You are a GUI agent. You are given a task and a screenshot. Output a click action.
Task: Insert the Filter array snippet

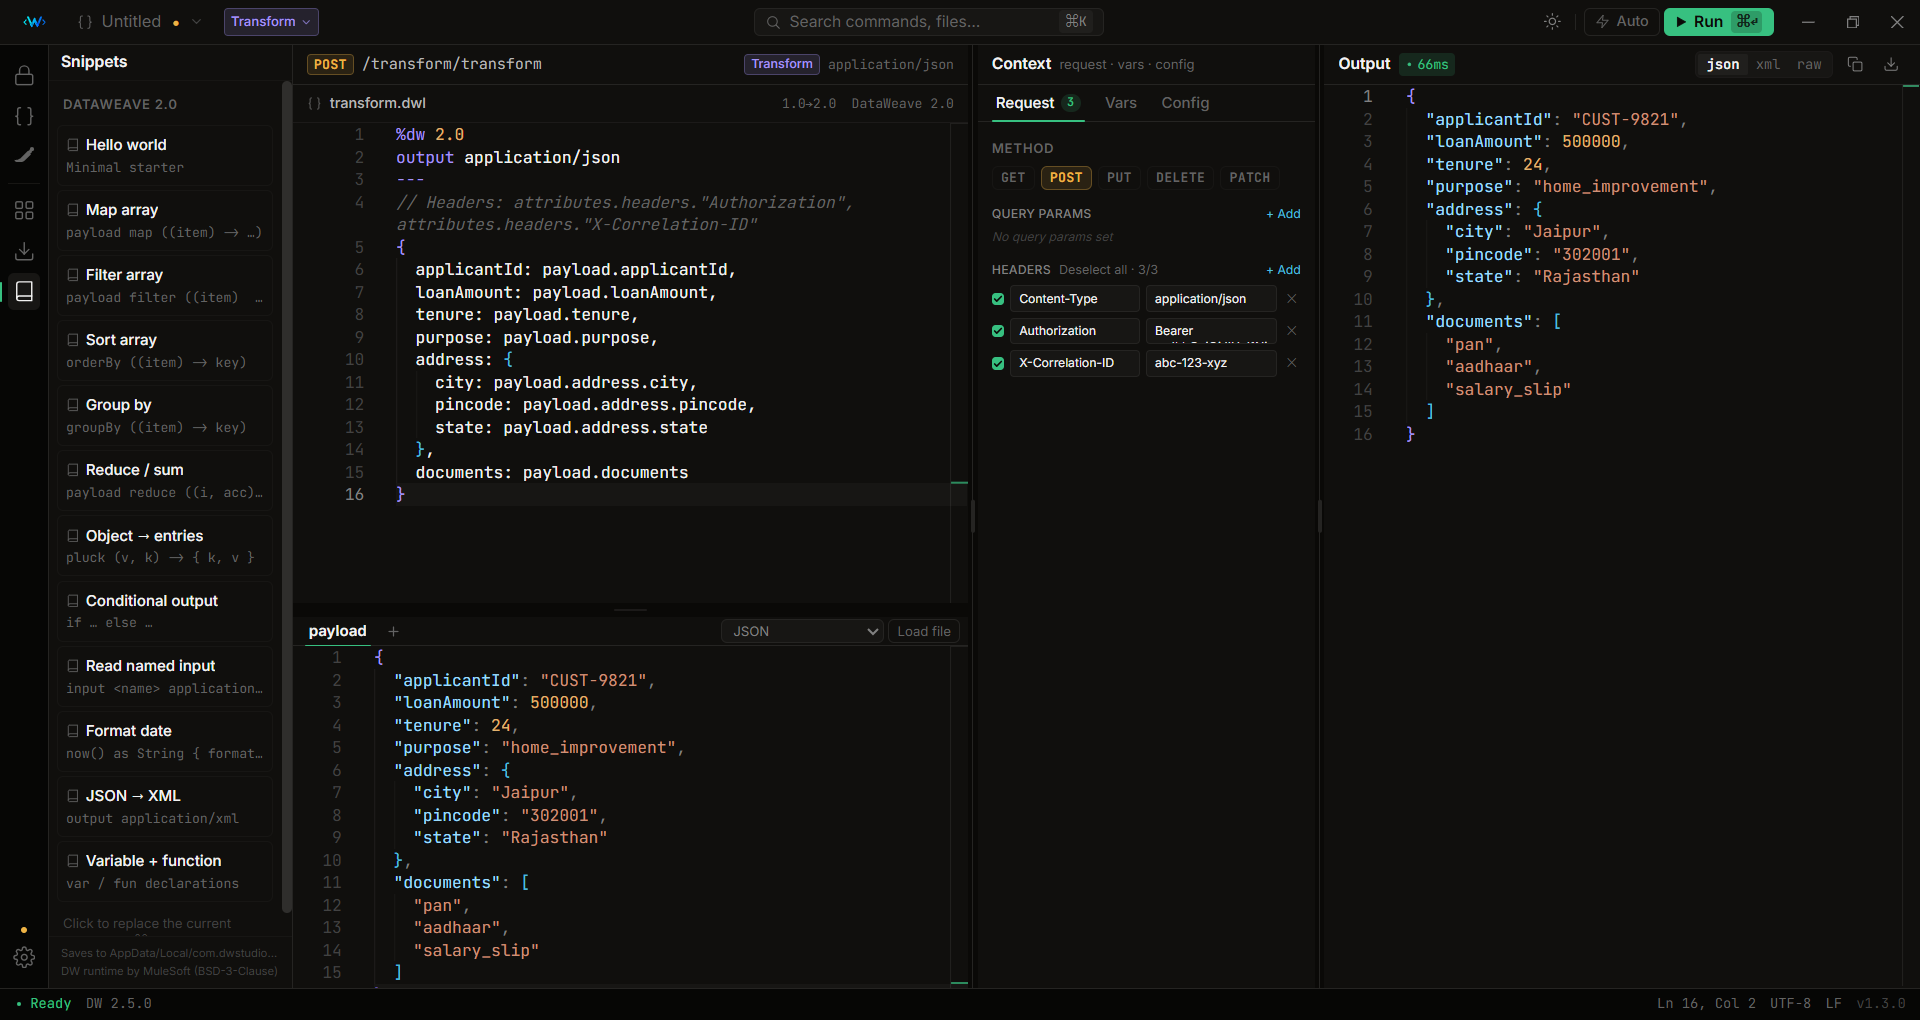pos(165,286)
